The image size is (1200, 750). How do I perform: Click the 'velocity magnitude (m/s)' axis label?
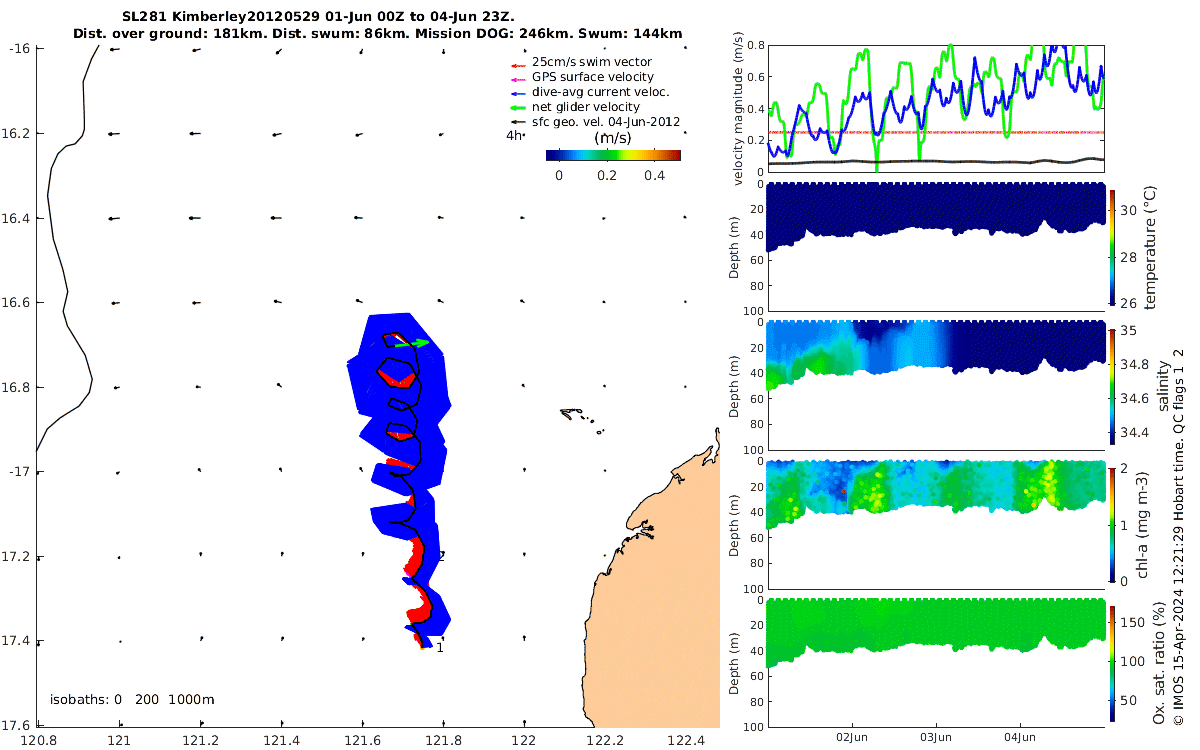pos(739,109)
